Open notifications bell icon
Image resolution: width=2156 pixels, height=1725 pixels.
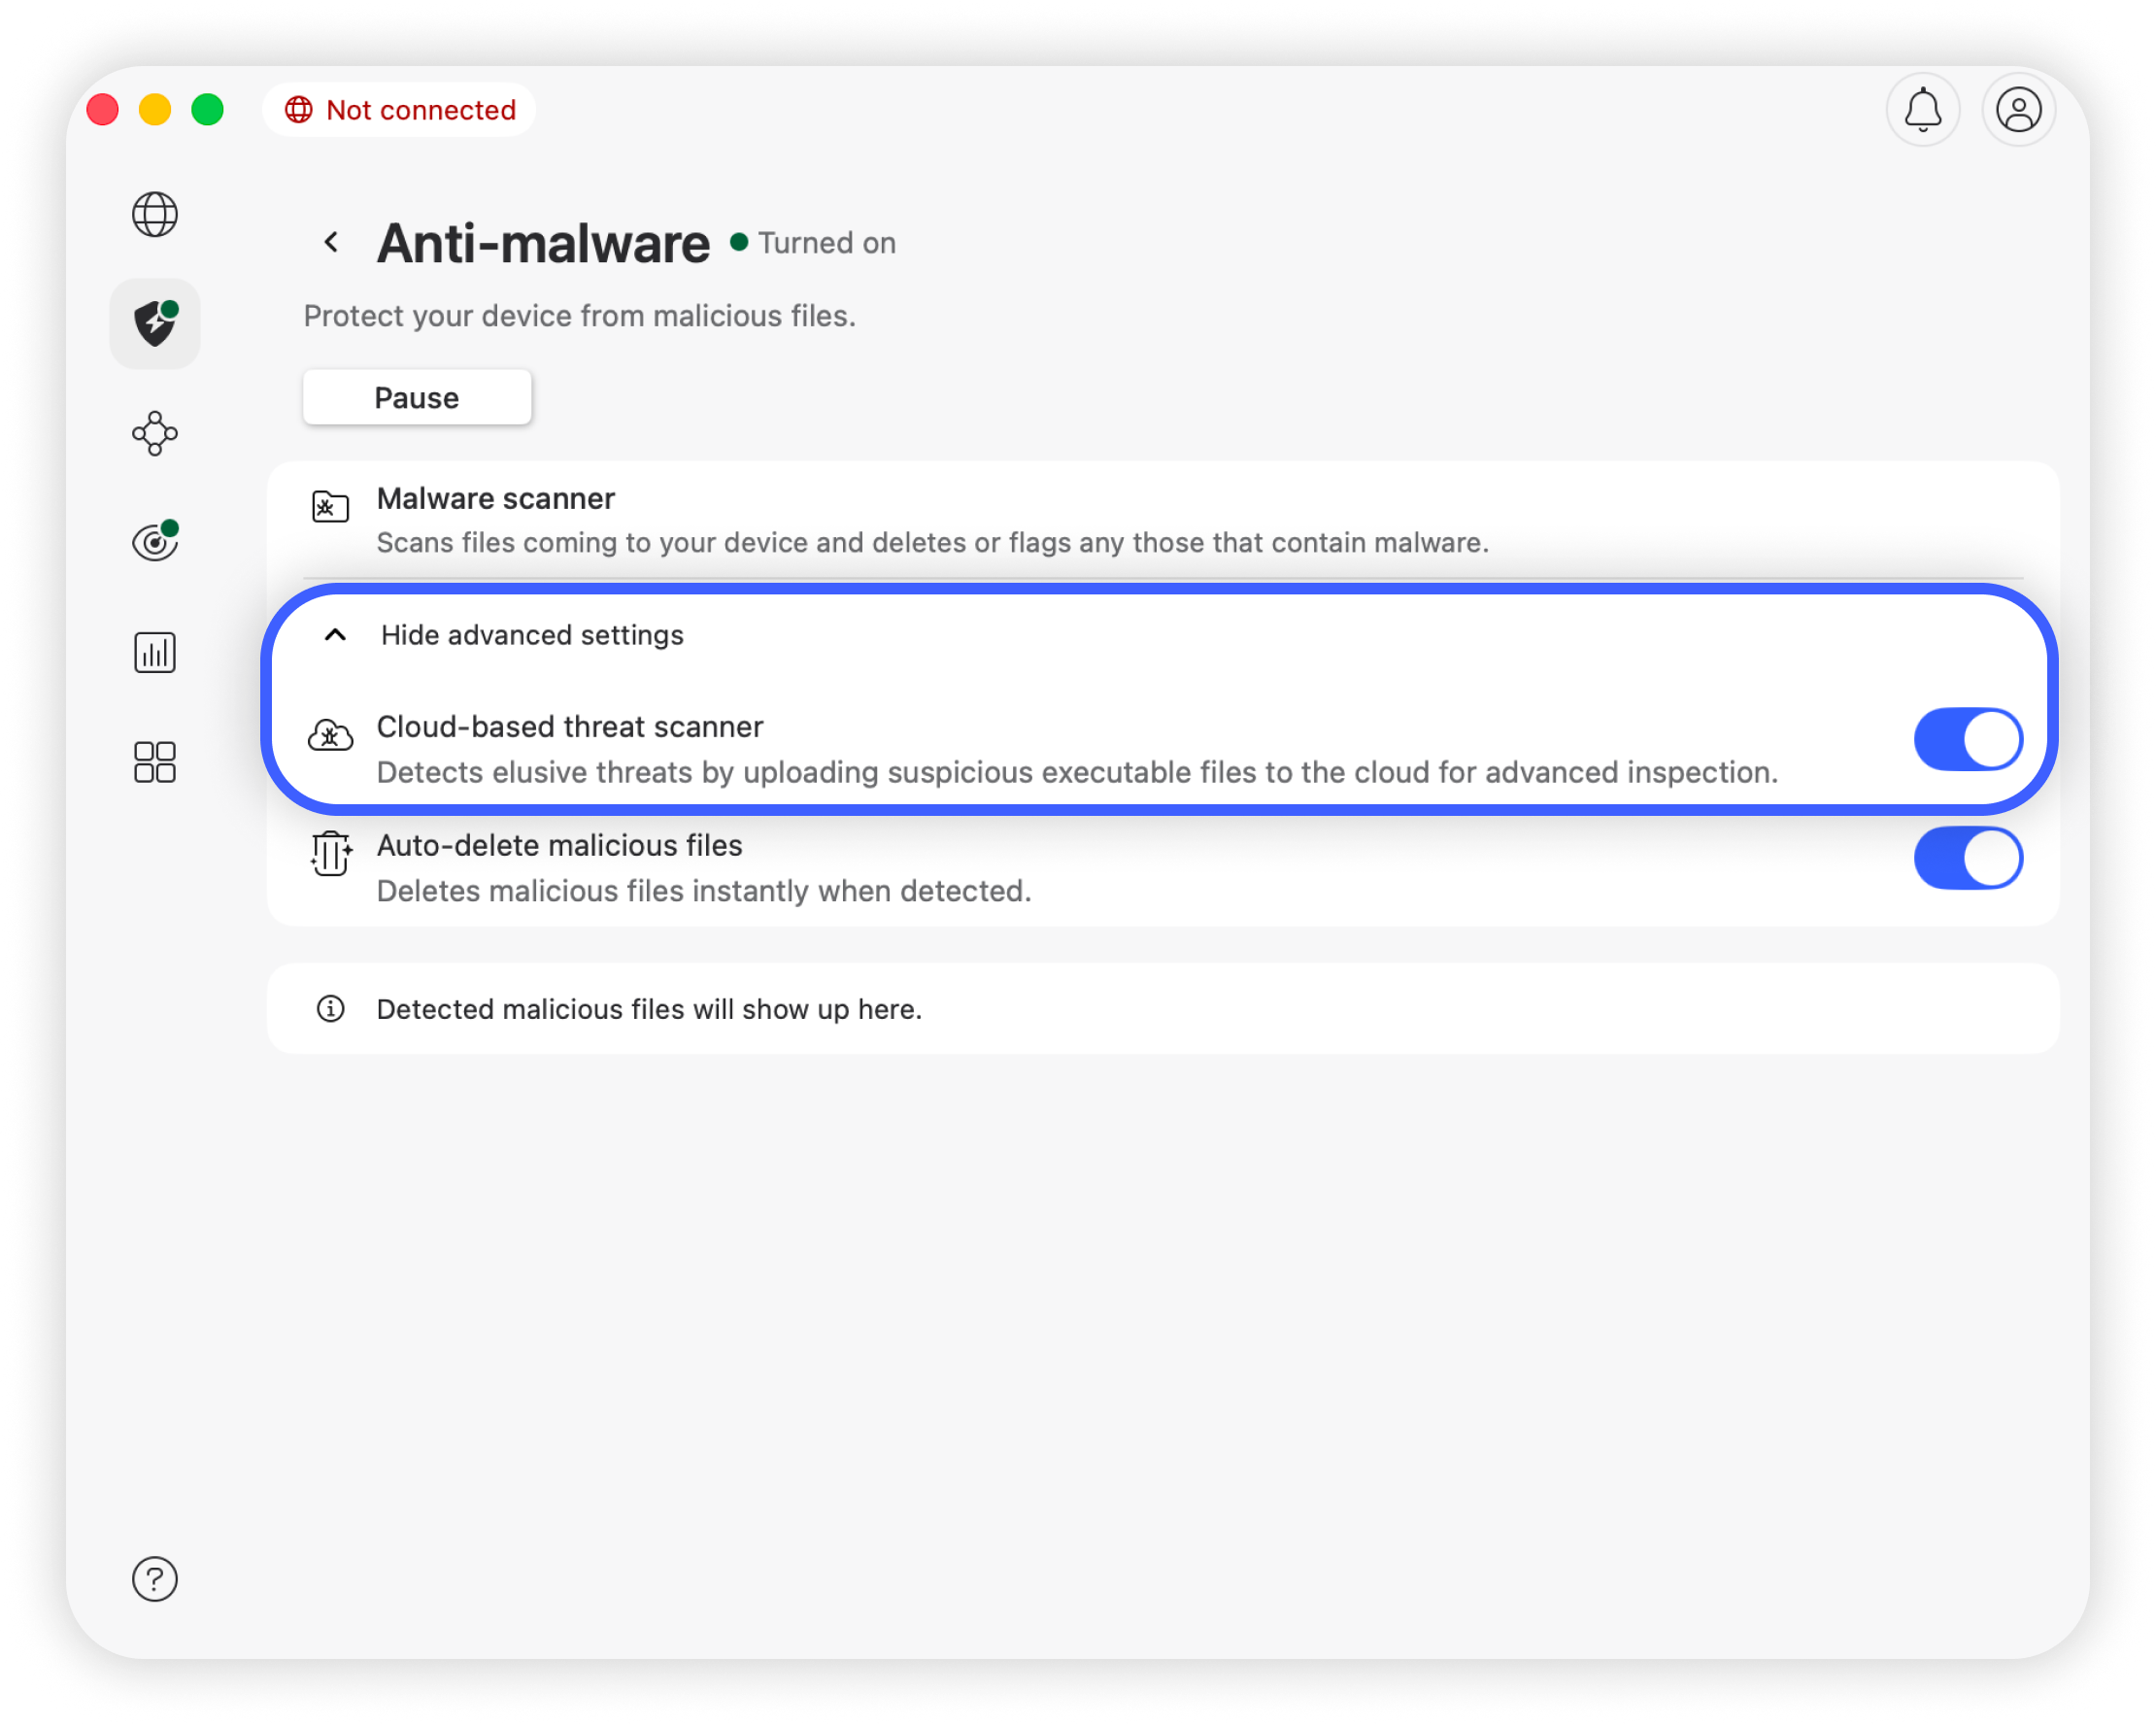(1922, 110)
